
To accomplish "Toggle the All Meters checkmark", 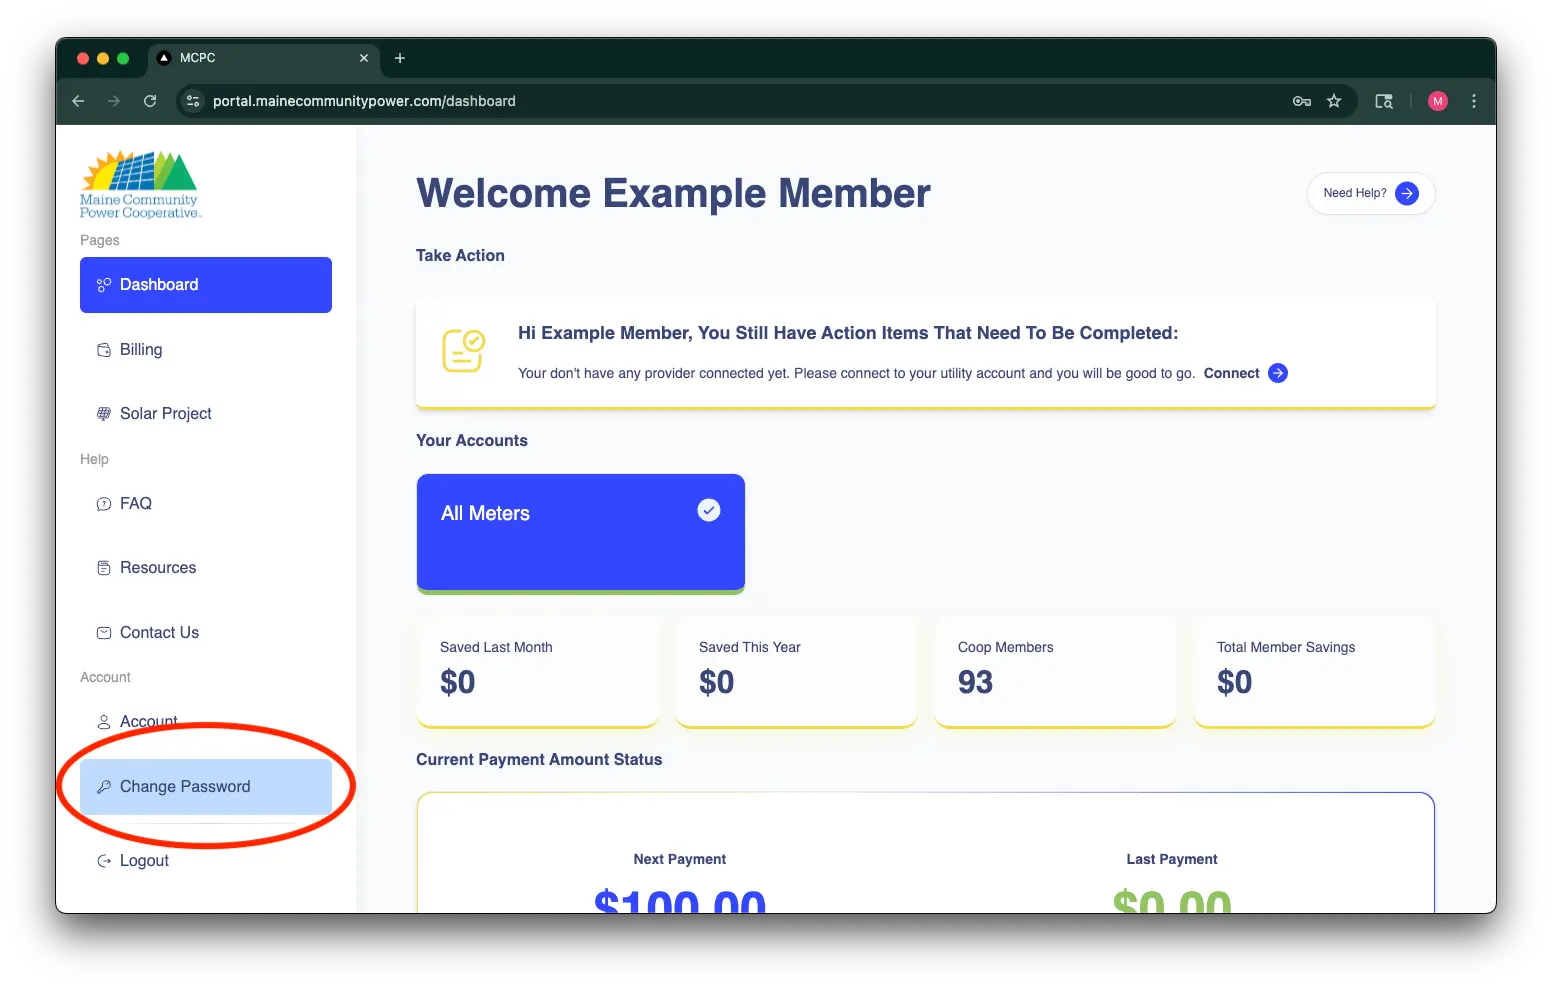I will [709, 510].
